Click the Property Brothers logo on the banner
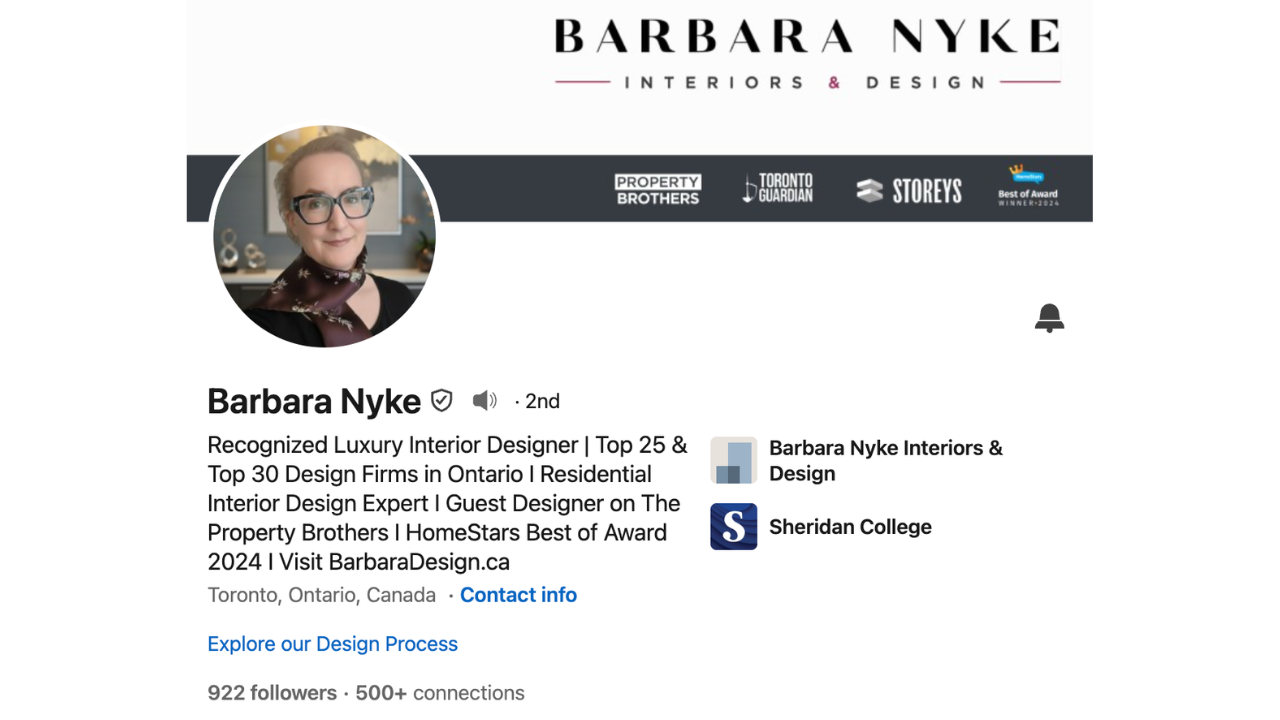The image size is (1280, 720). point(657,186)
